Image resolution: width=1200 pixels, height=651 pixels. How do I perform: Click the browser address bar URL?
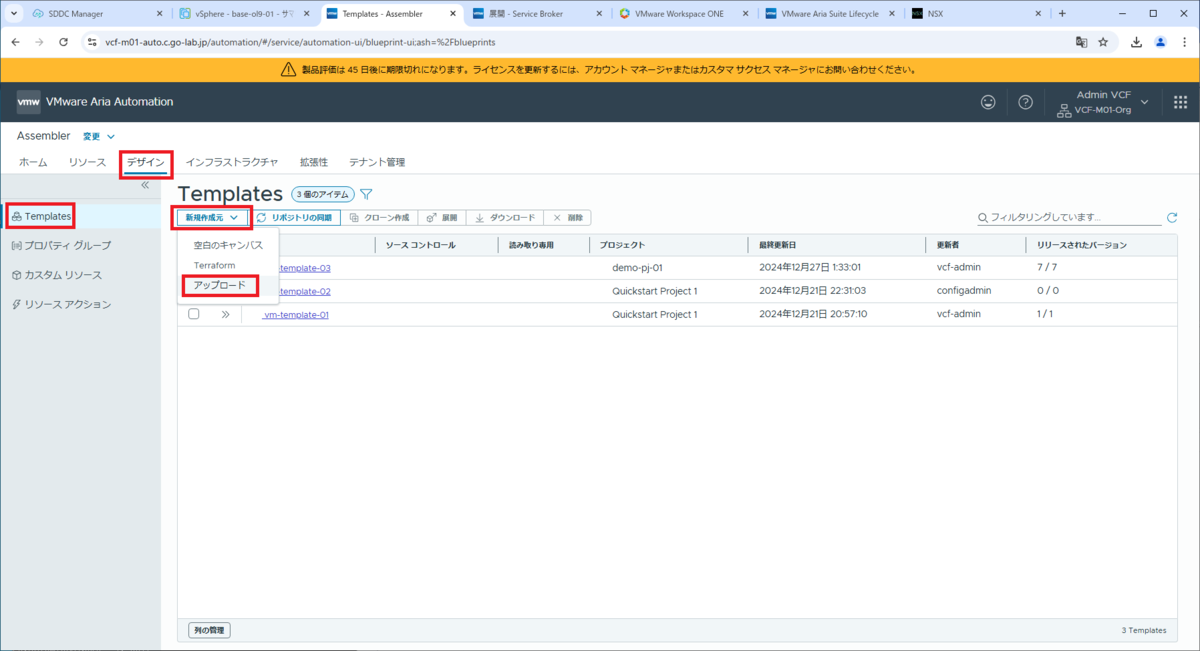point(300,42)
